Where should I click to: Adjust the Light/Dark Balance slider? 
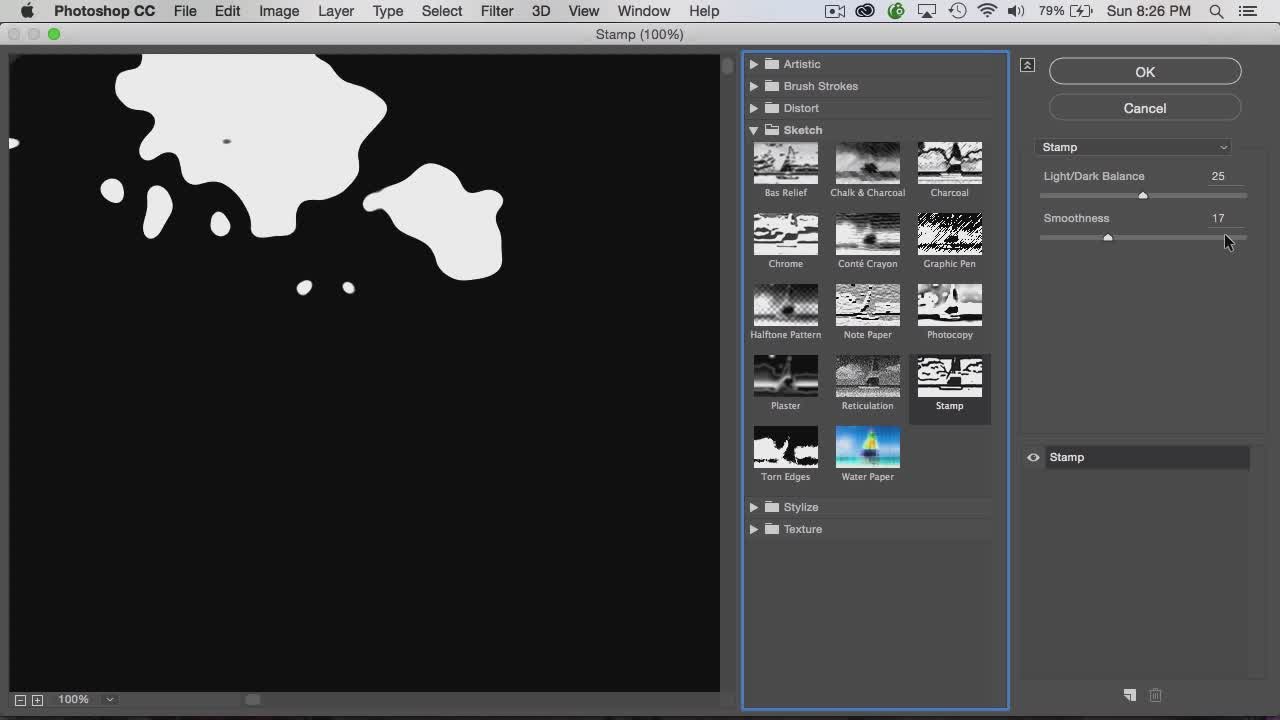1143,196
